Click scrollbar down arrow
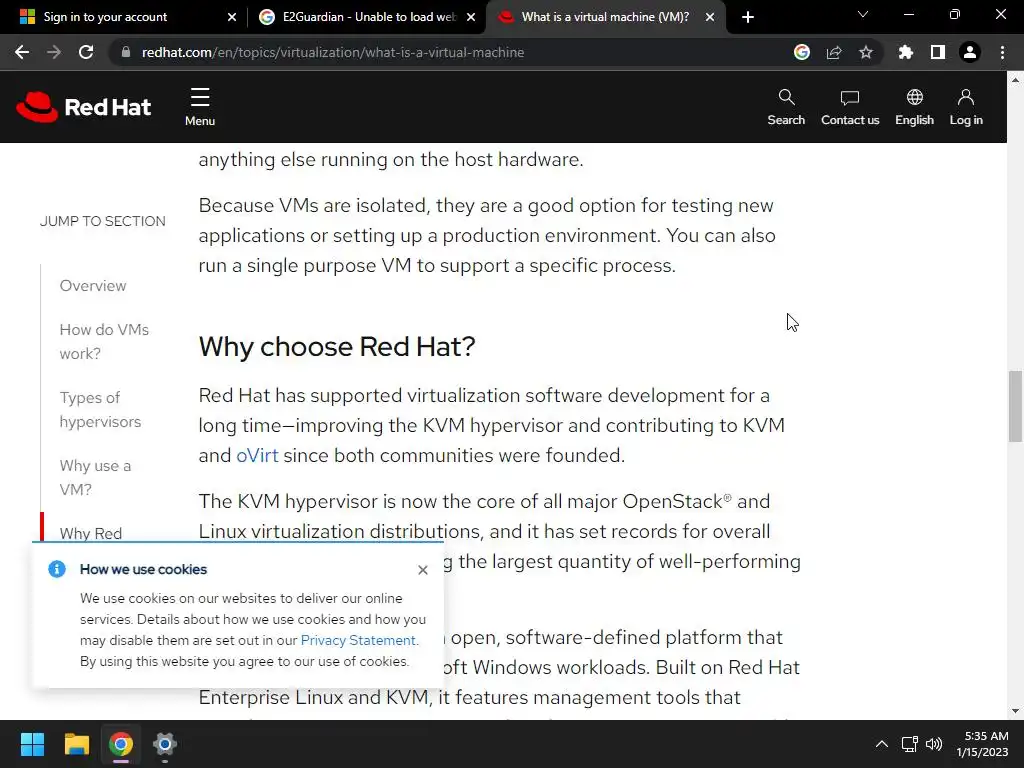This screenshot has height=768, width=1024. (1015, 711)
